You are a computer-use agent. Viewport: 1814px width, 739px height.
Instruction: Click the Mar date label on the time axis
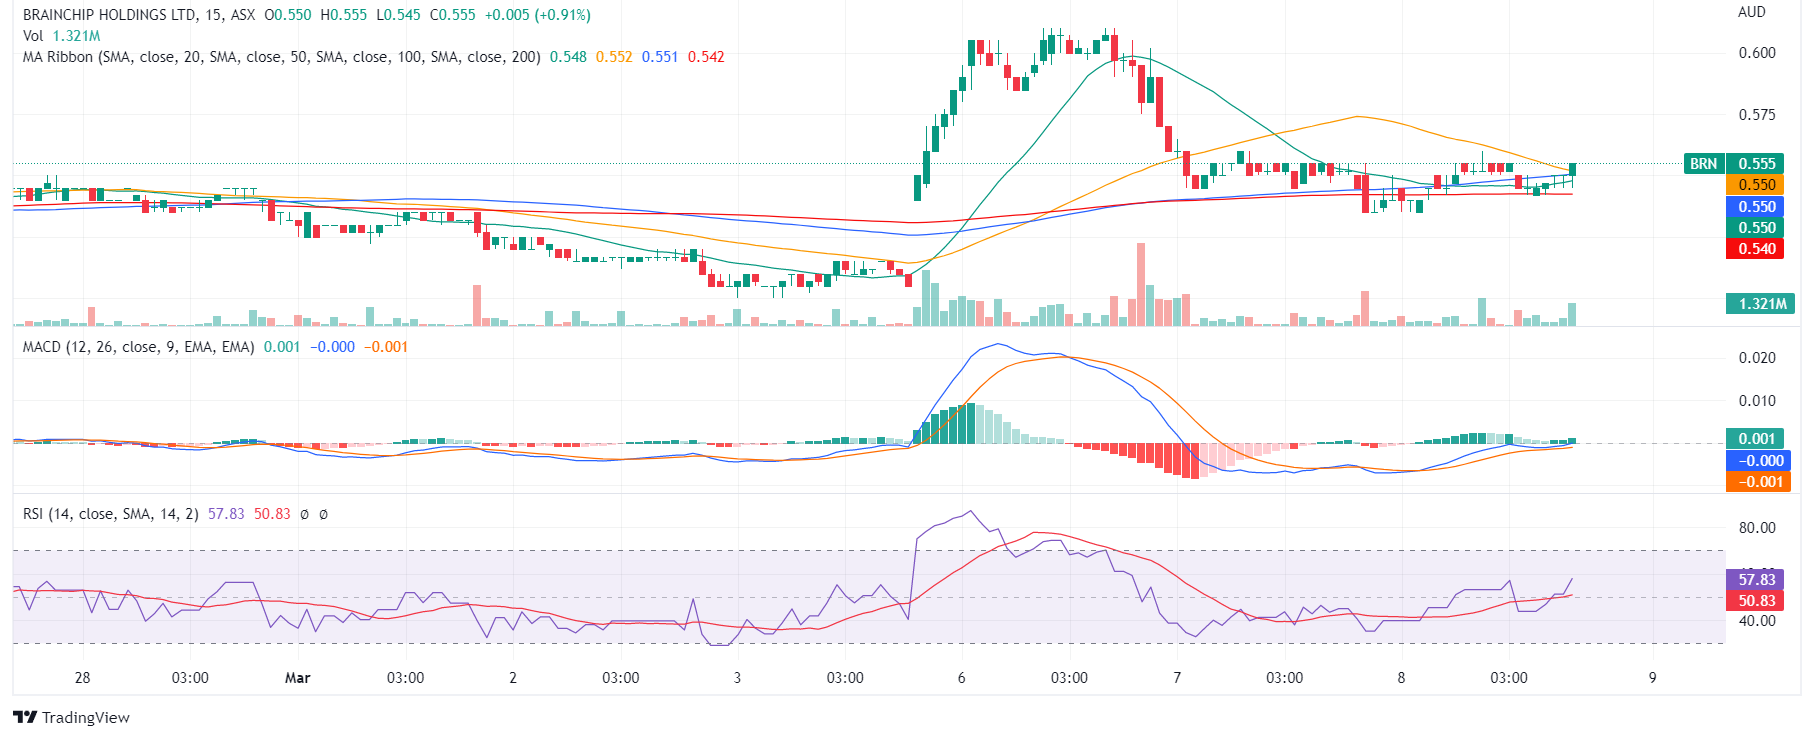[298, 678]
